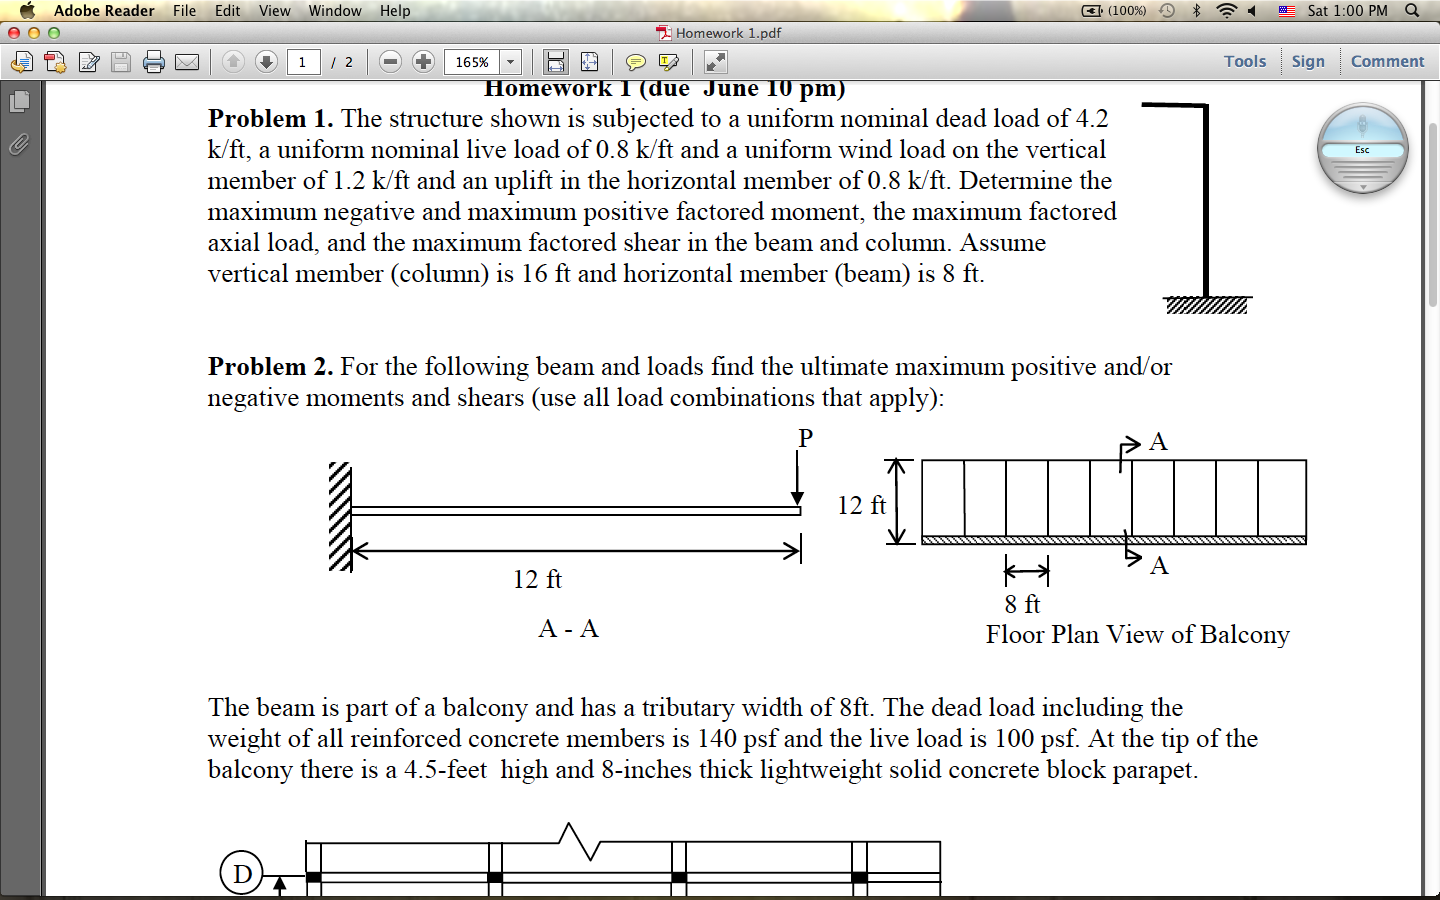This screenshot has width=1440, height=900.
Task: Enable full screen mode with the fullscreen icon
Action: [714, 61]
